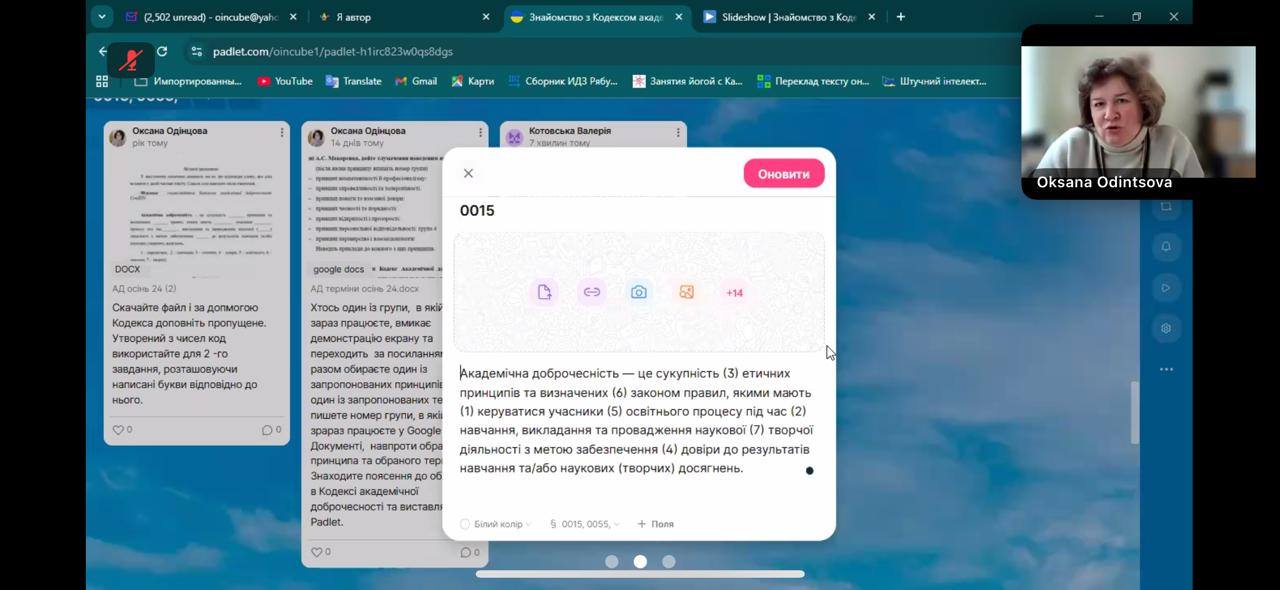Open the three-dot menu in right sidebar
1280x590 pixels.
pyautogui.click(x=1166, y=369)
